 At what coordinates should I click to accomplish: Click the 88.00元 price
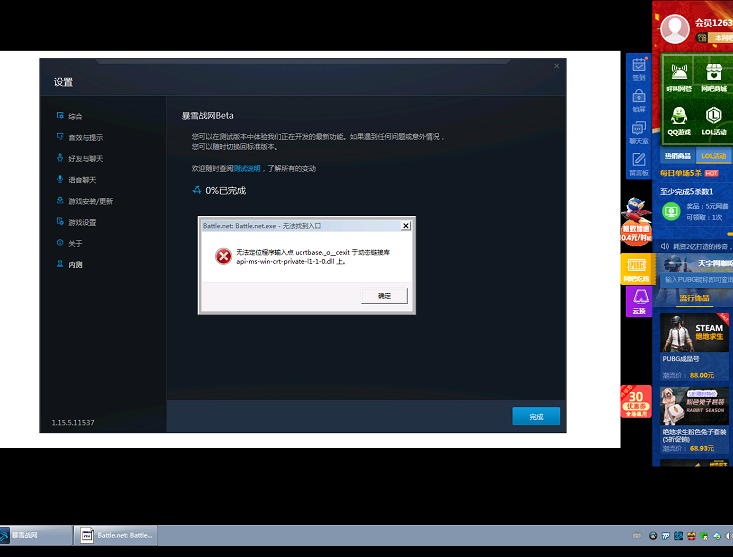702,375
